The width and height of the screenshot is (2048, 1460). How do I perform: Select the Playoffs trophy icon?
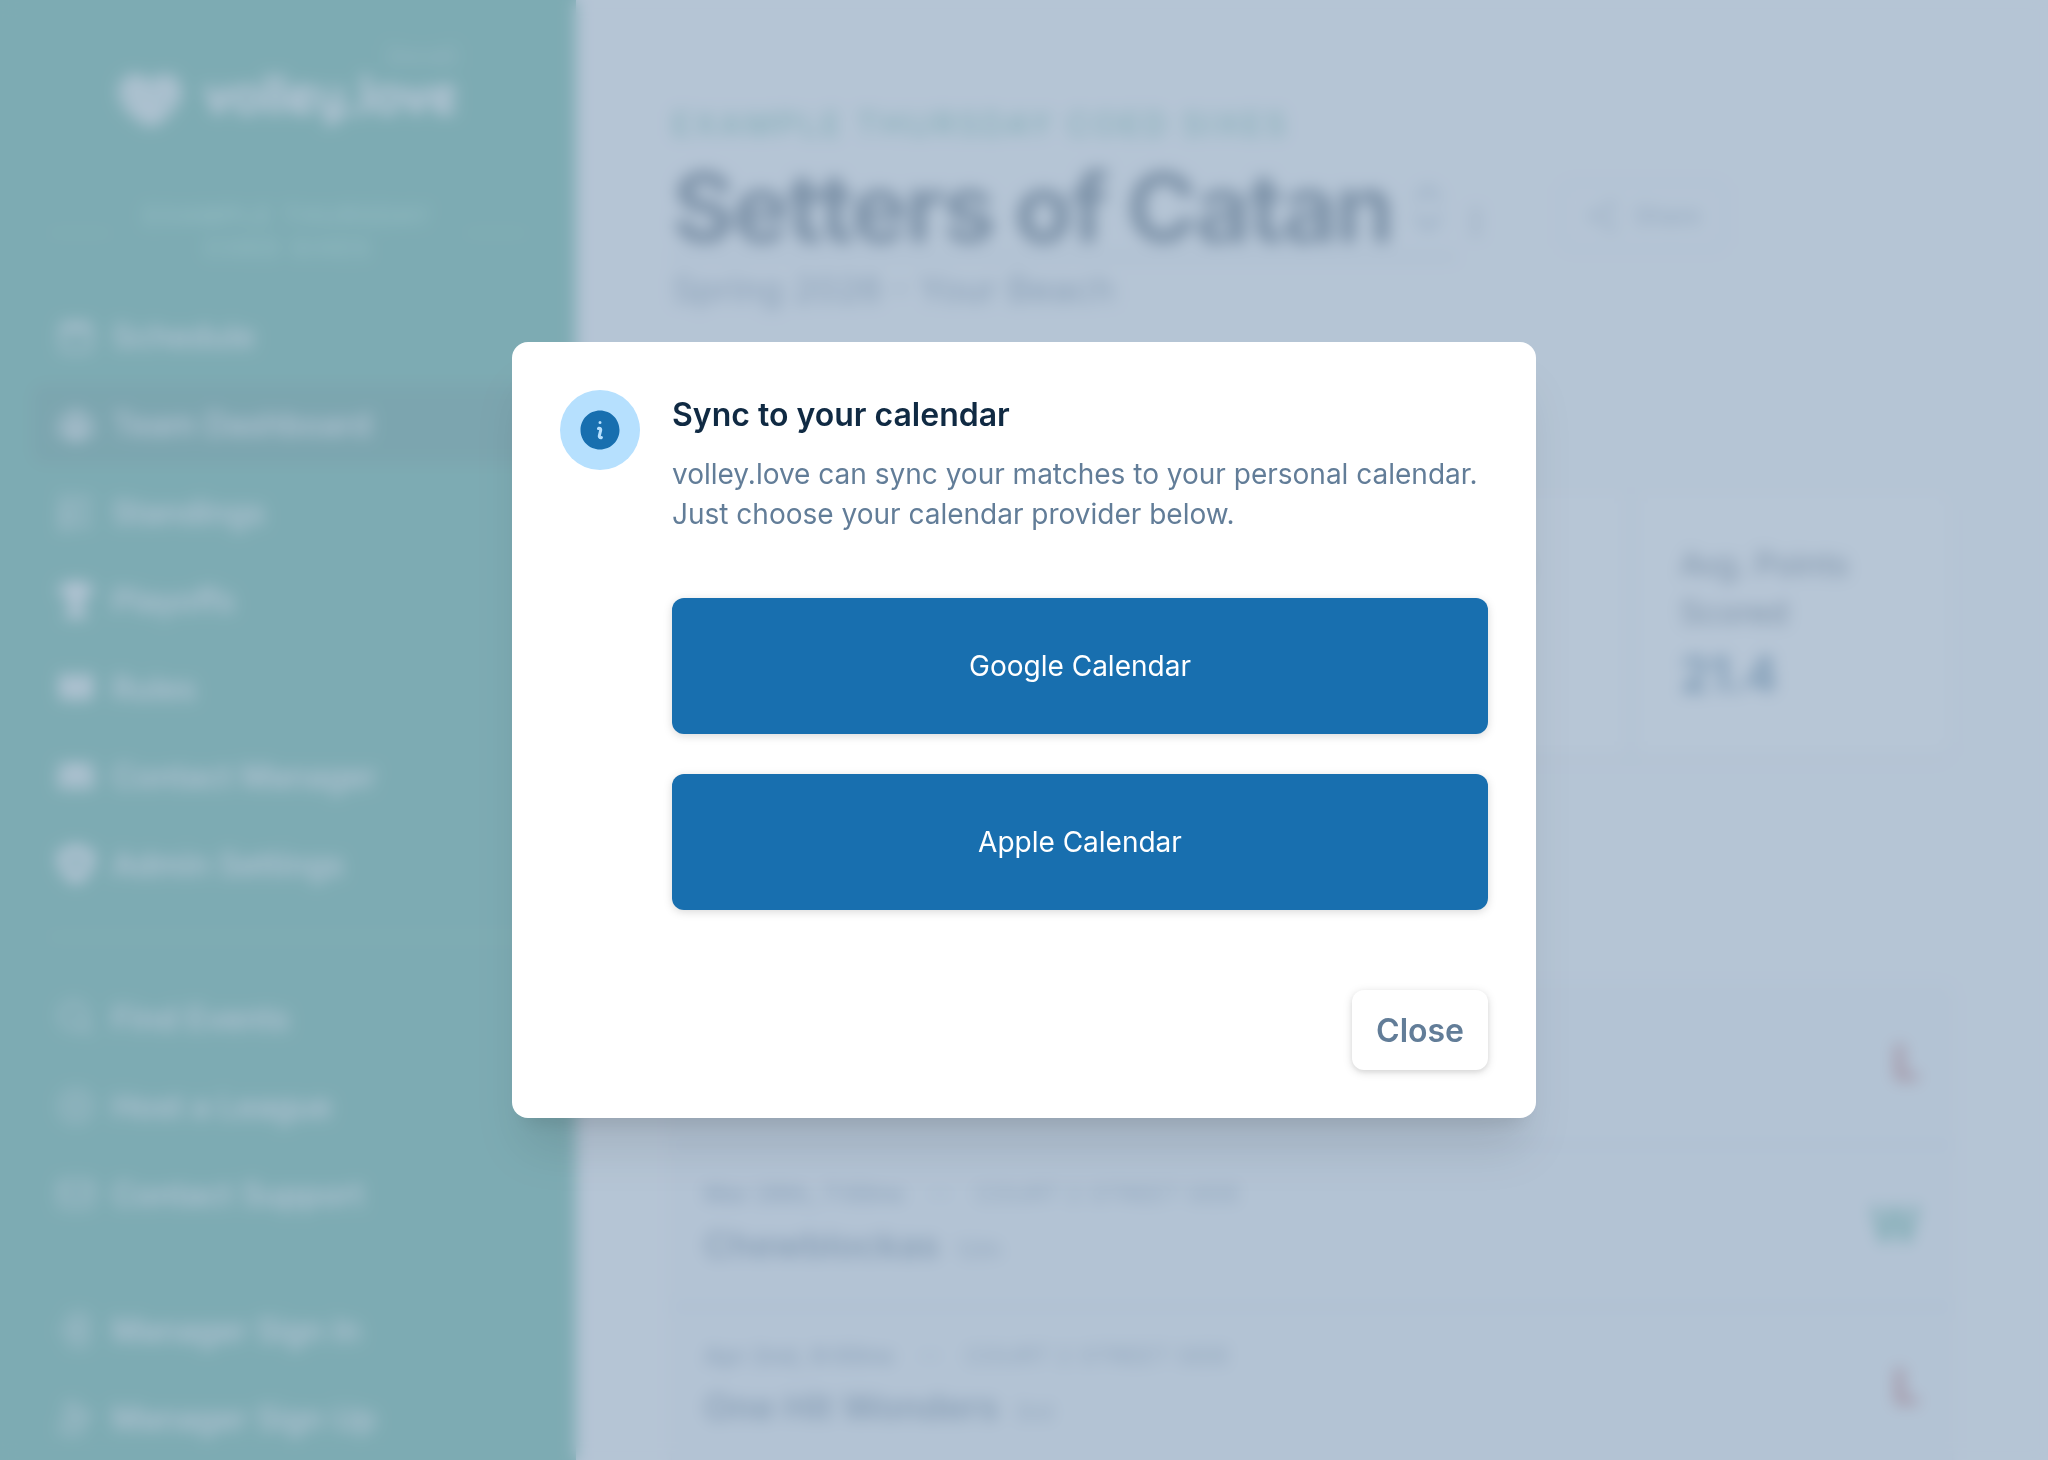click(76, 601)
